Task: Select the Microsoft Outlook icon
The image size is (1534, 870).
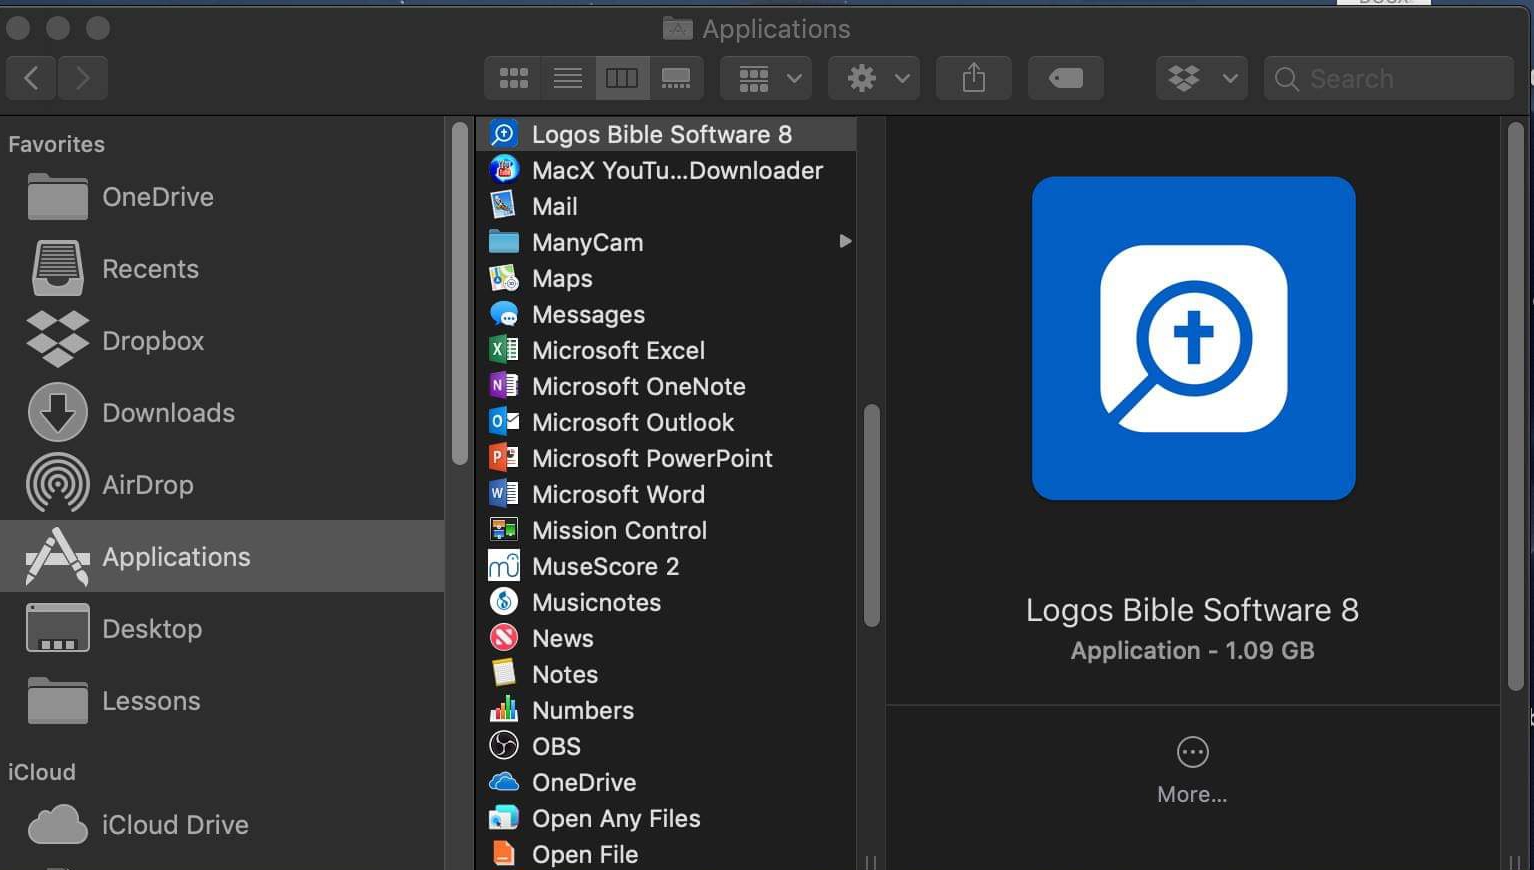Action: (x=504, y=422)
